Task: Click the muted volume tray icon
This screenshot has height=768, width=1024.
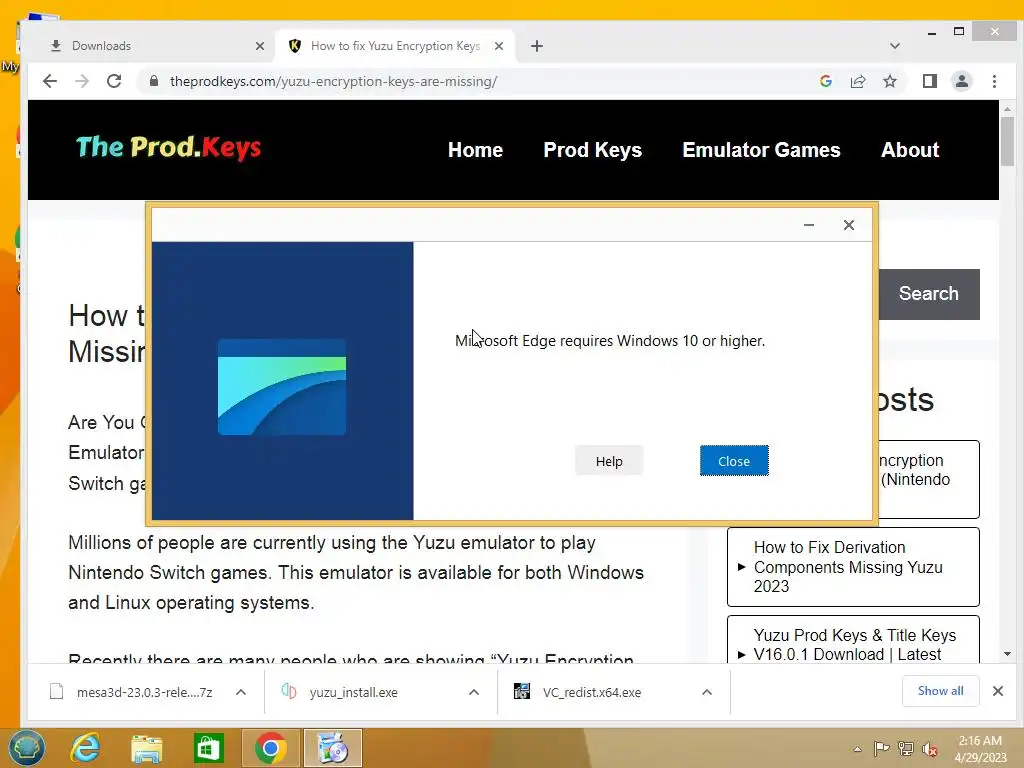Action: click(x=930, y=748)
